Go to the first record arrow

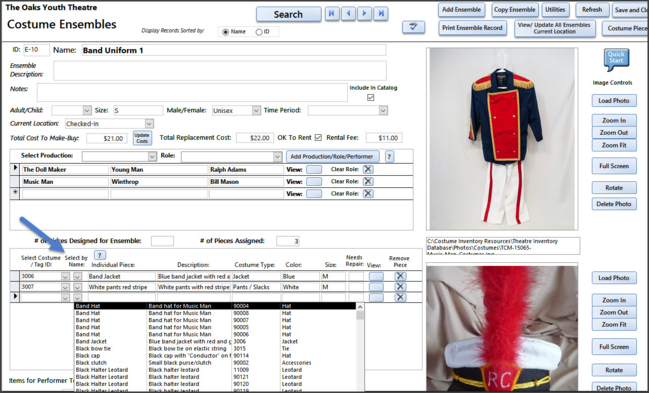pyautogui.click(x=332, y=14)
